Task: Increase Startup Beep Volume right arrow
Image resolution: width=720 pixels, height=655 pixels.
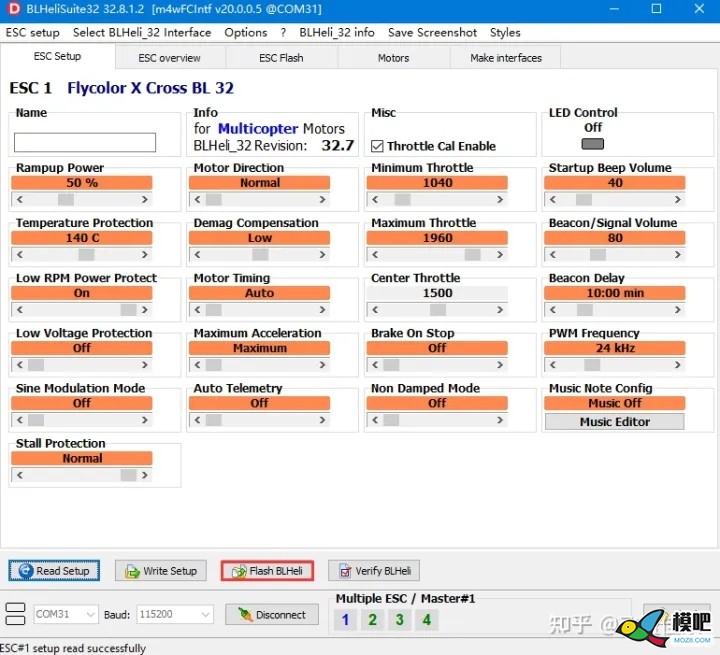Action: click(x=678, y=199)
